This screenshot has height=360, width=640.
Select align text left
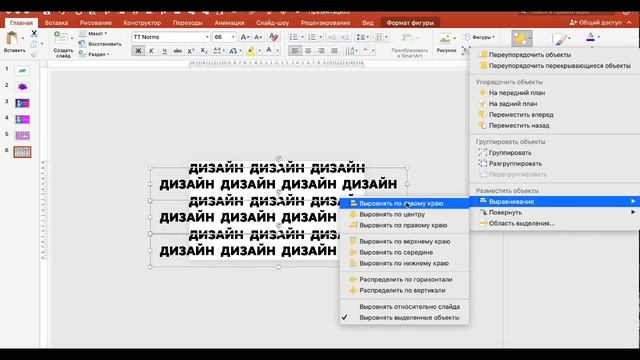click(295, 51)
